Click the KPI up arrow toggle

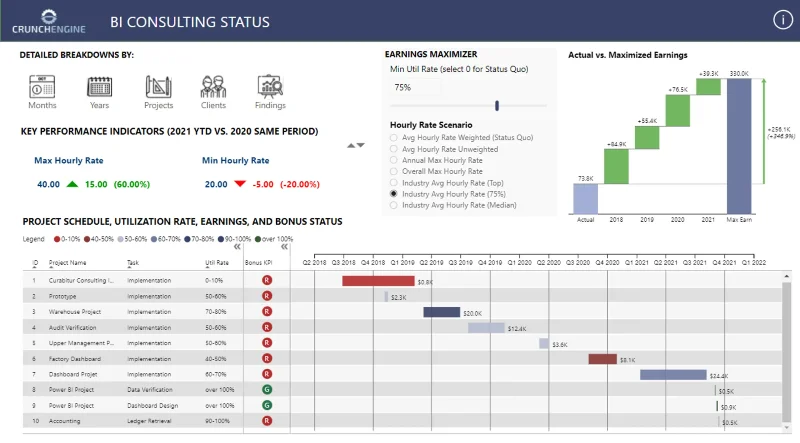(351, 145)
